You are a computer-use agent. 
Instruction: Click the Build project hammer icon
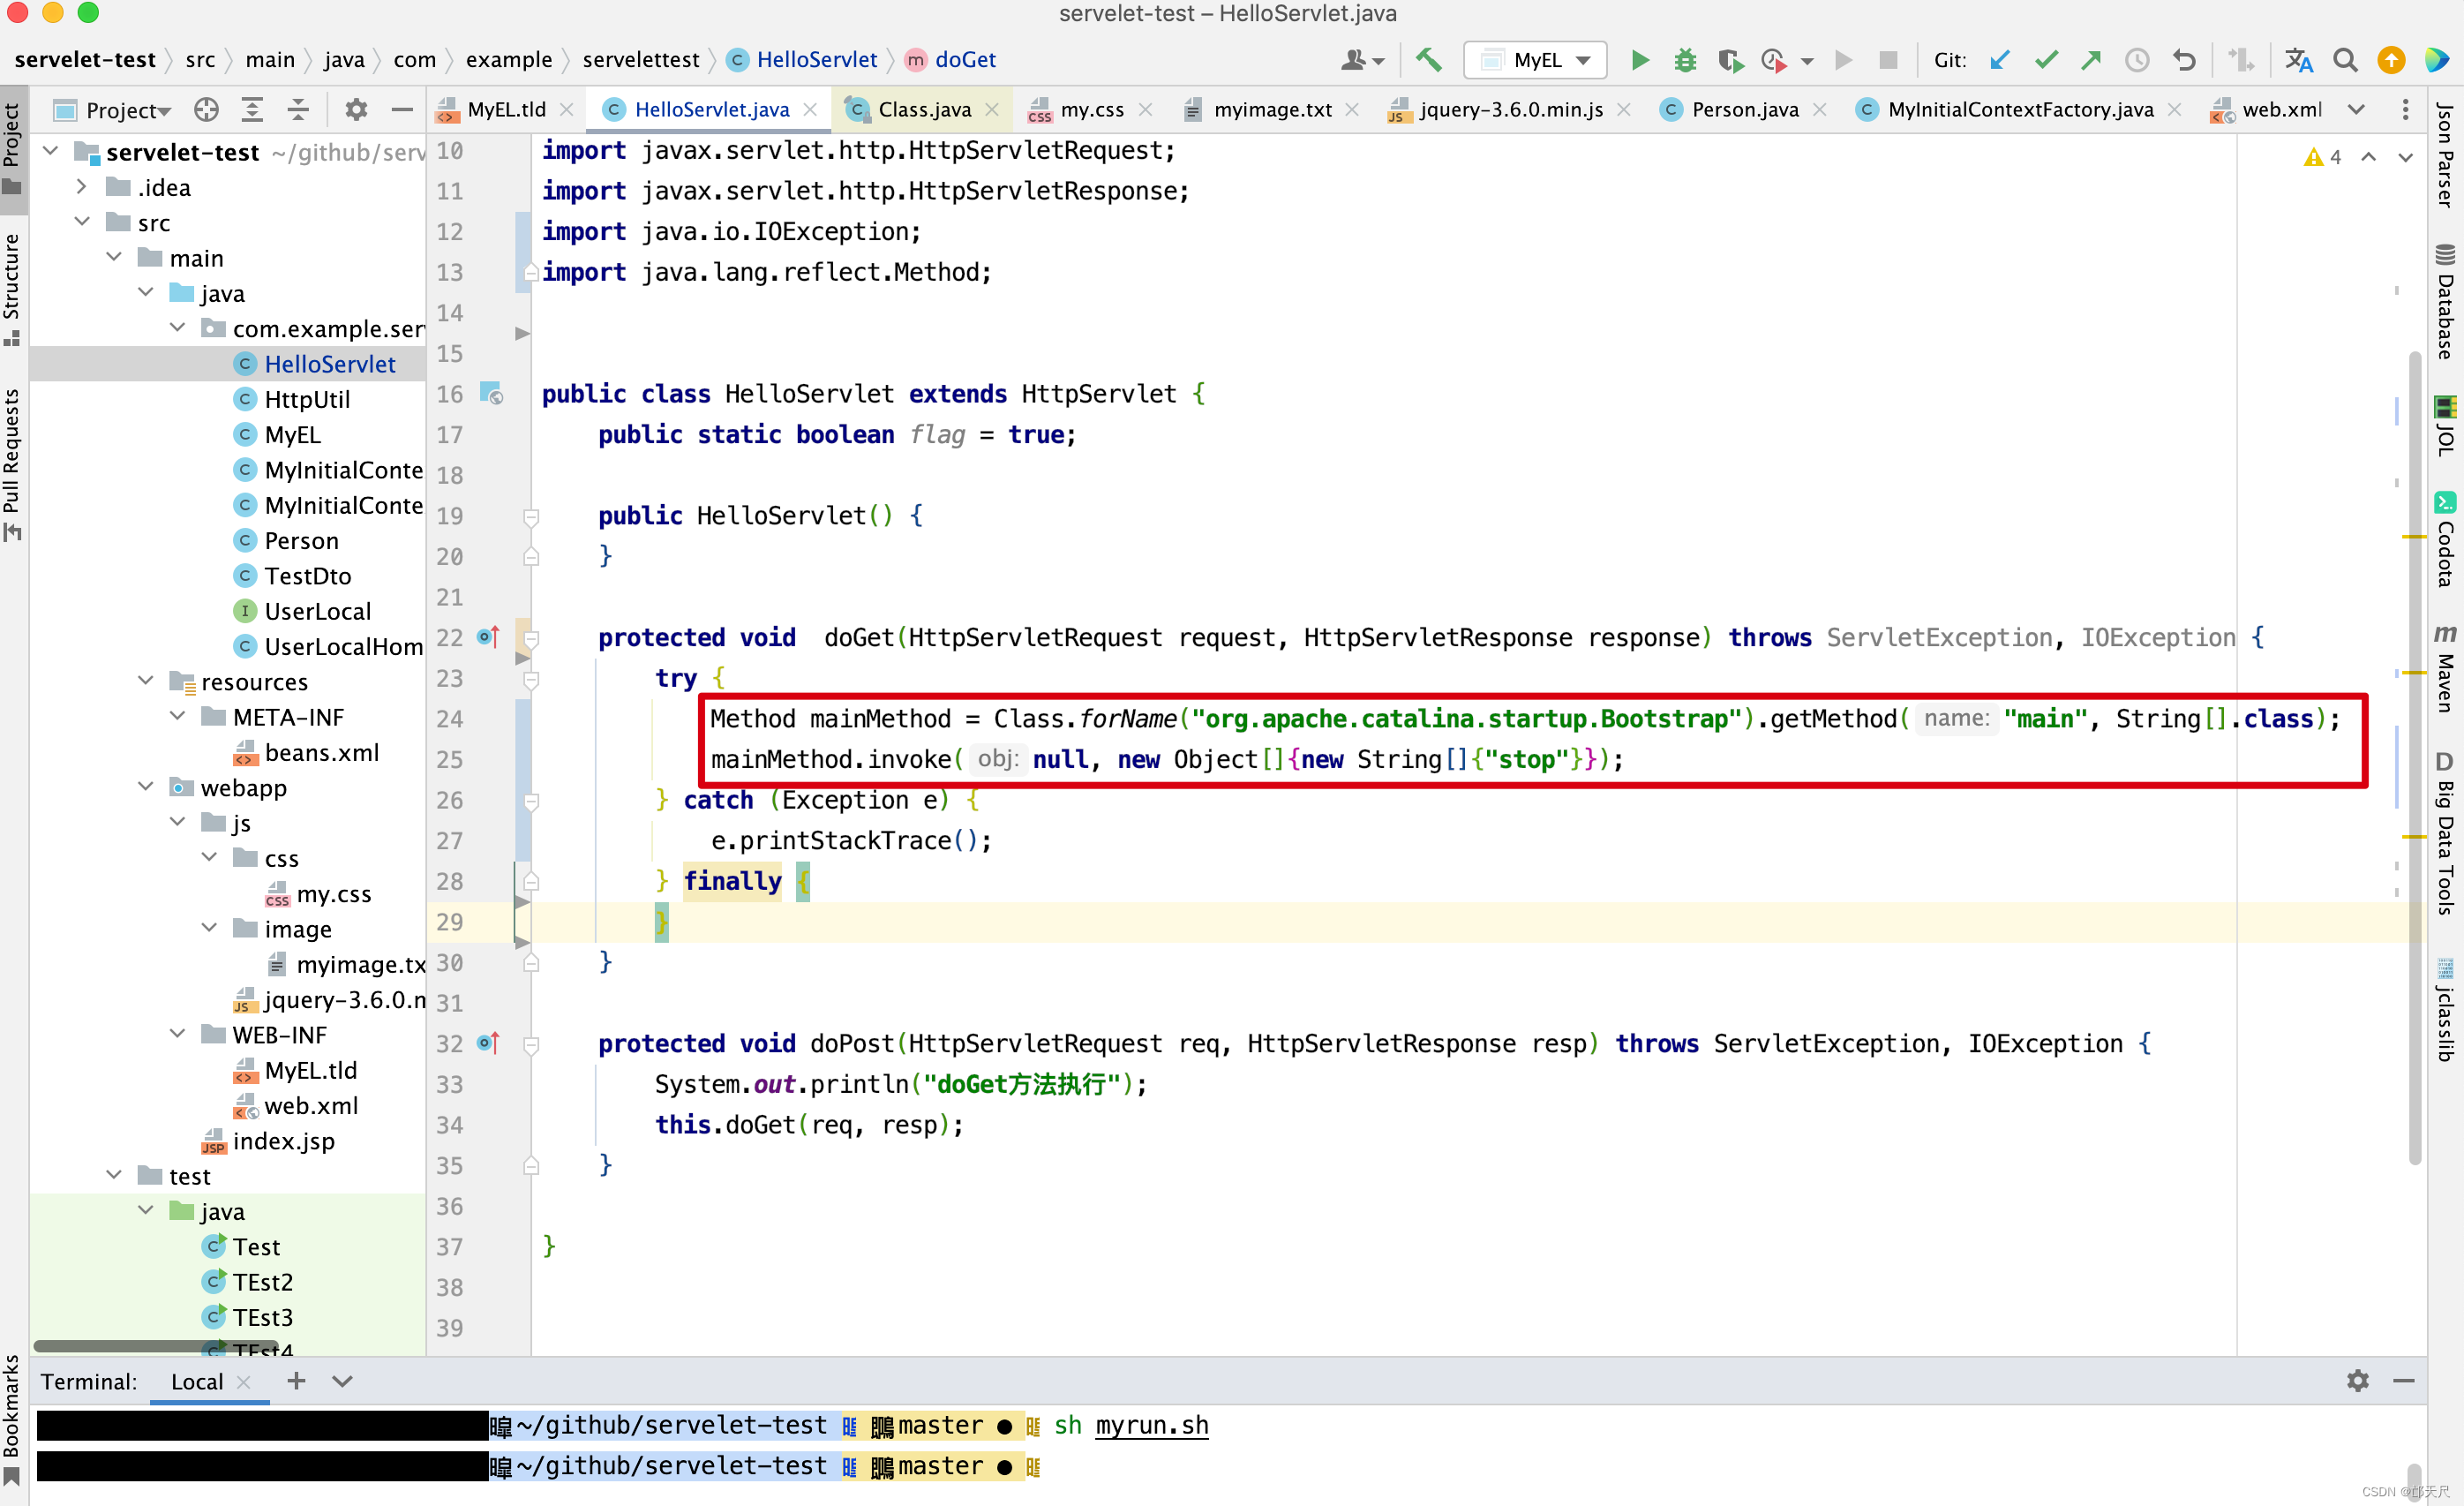pyautogui.click(x=1429, y=60)
